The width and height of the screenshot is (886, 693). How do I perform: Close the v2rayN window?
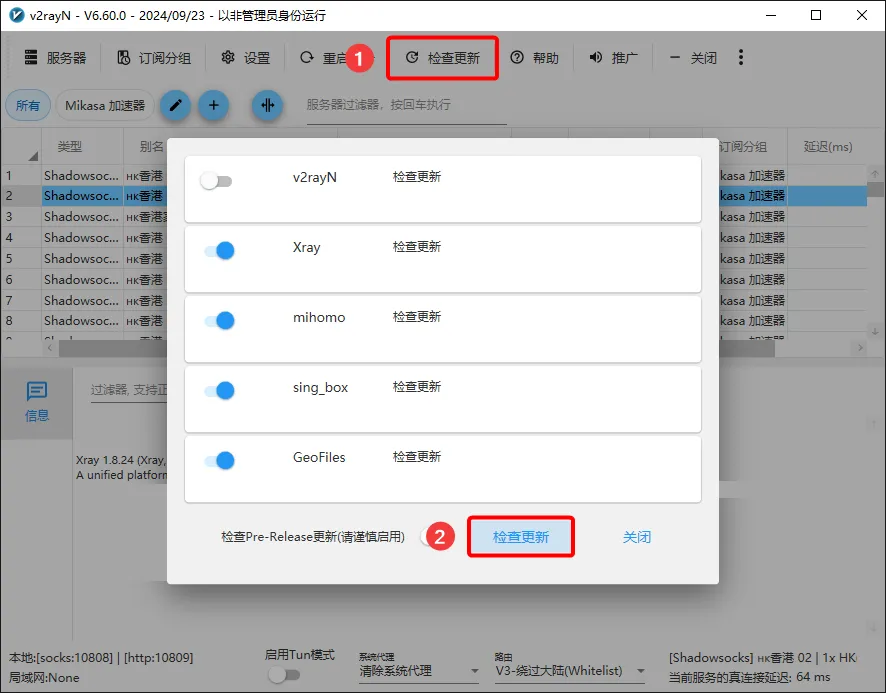click(x=862, y=15)
